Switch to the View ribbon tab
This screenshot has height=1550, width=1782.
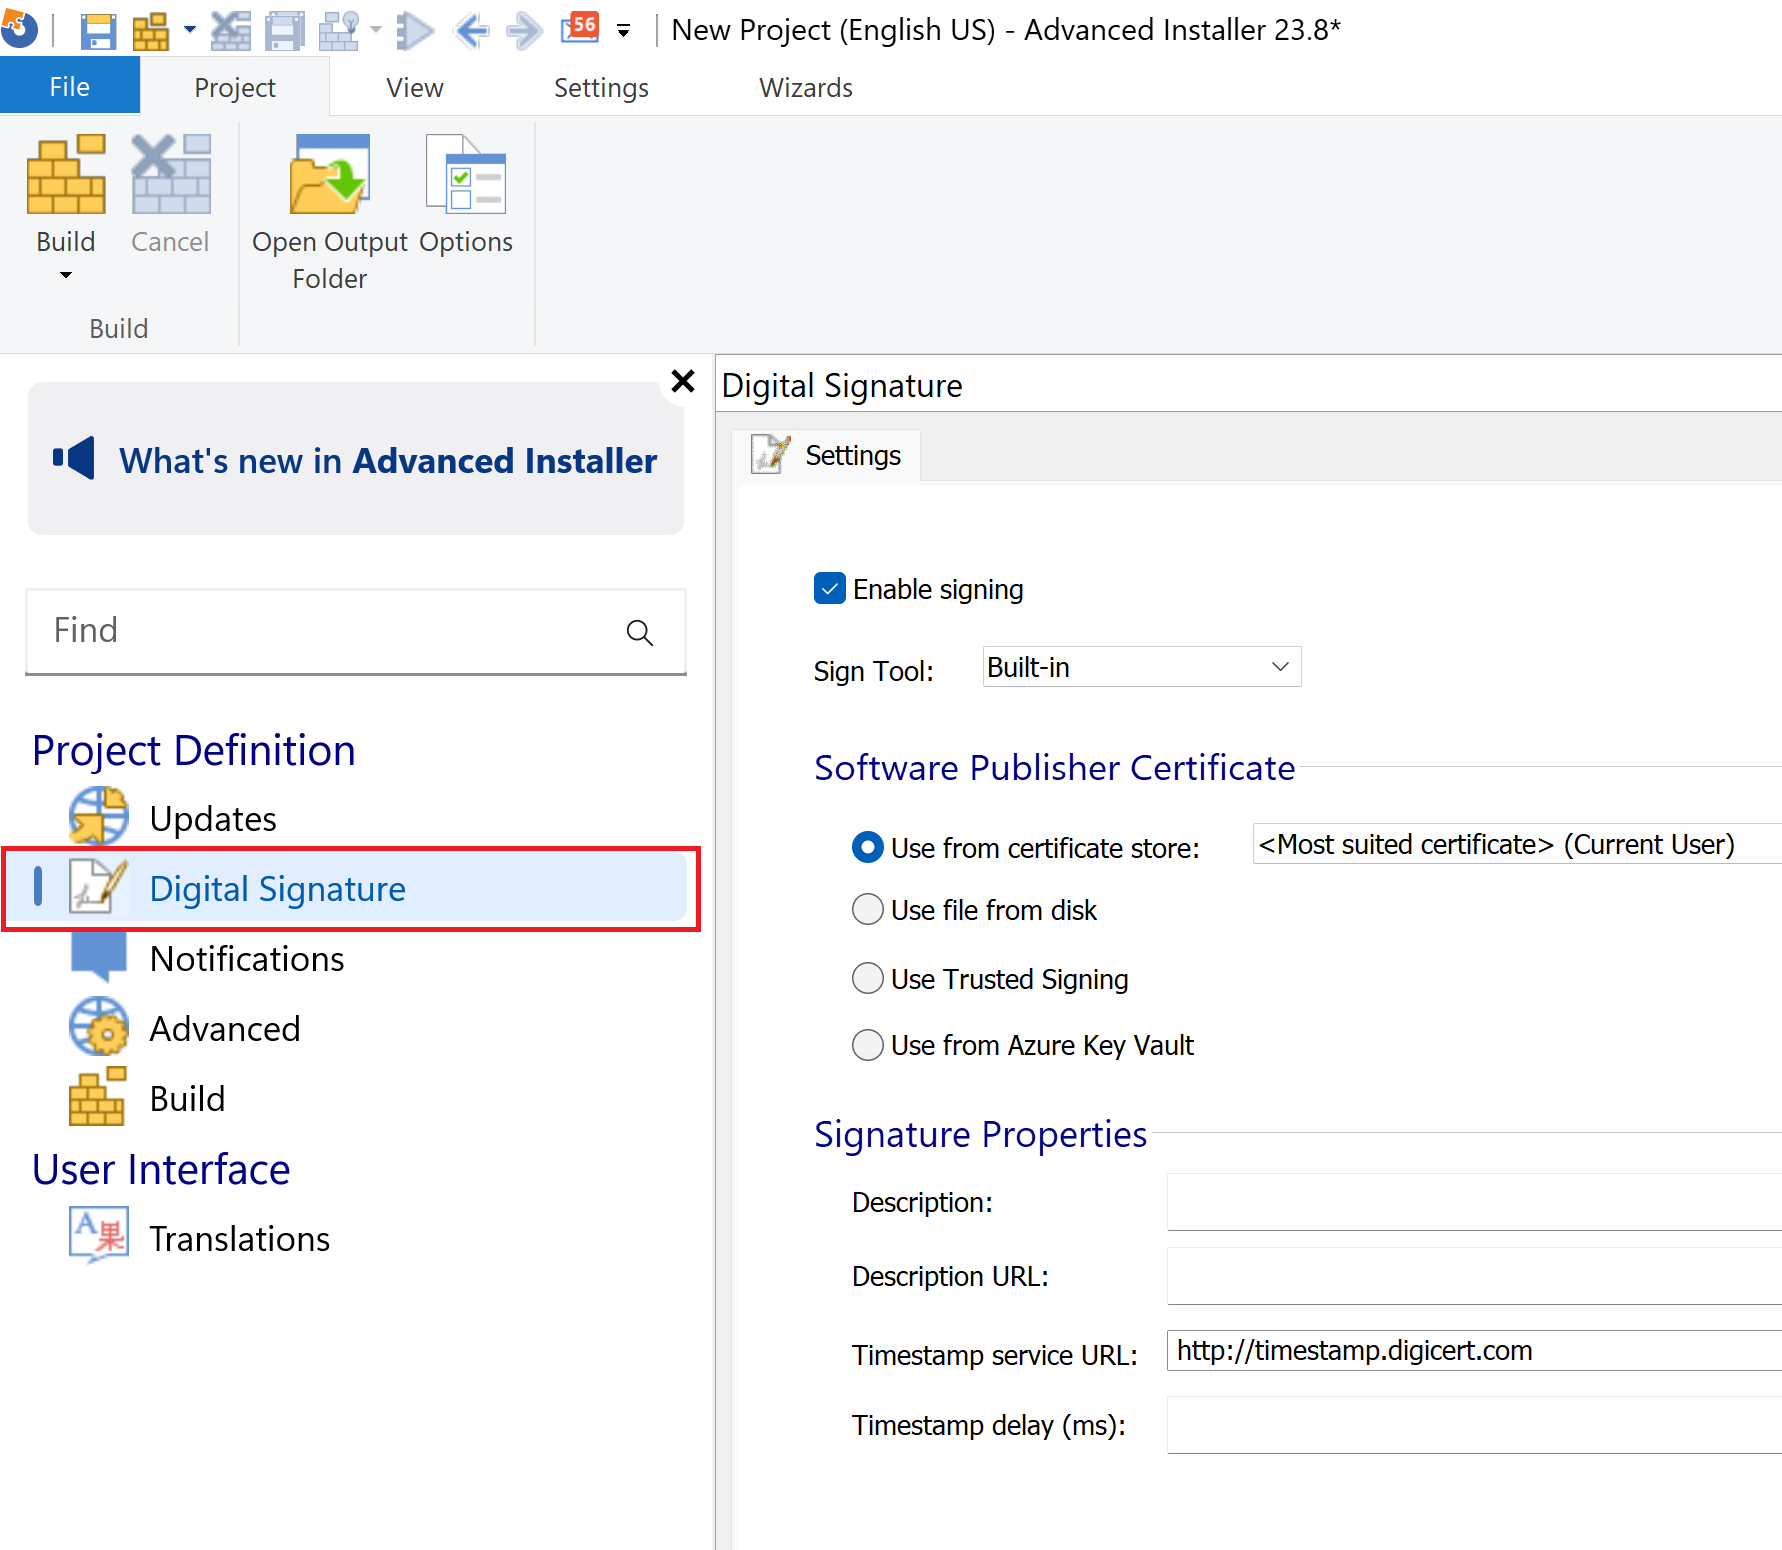point(415,87)
